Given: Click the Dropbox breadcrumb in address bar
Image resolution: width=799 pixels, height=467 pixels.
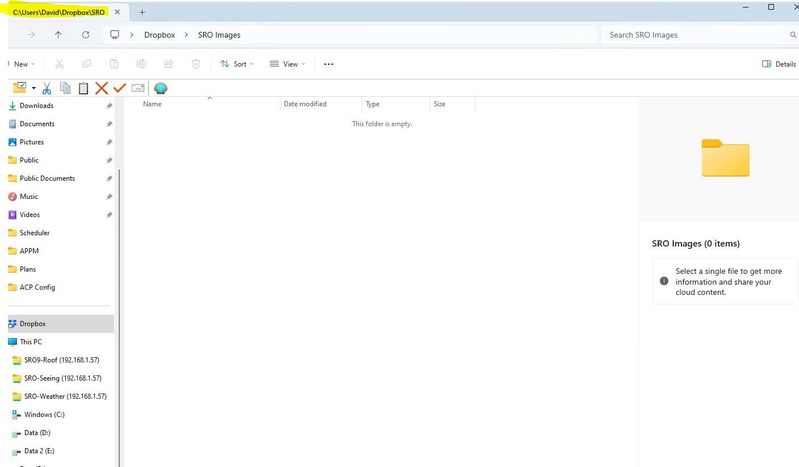Looking at the screenshot, I should (159, 35).
